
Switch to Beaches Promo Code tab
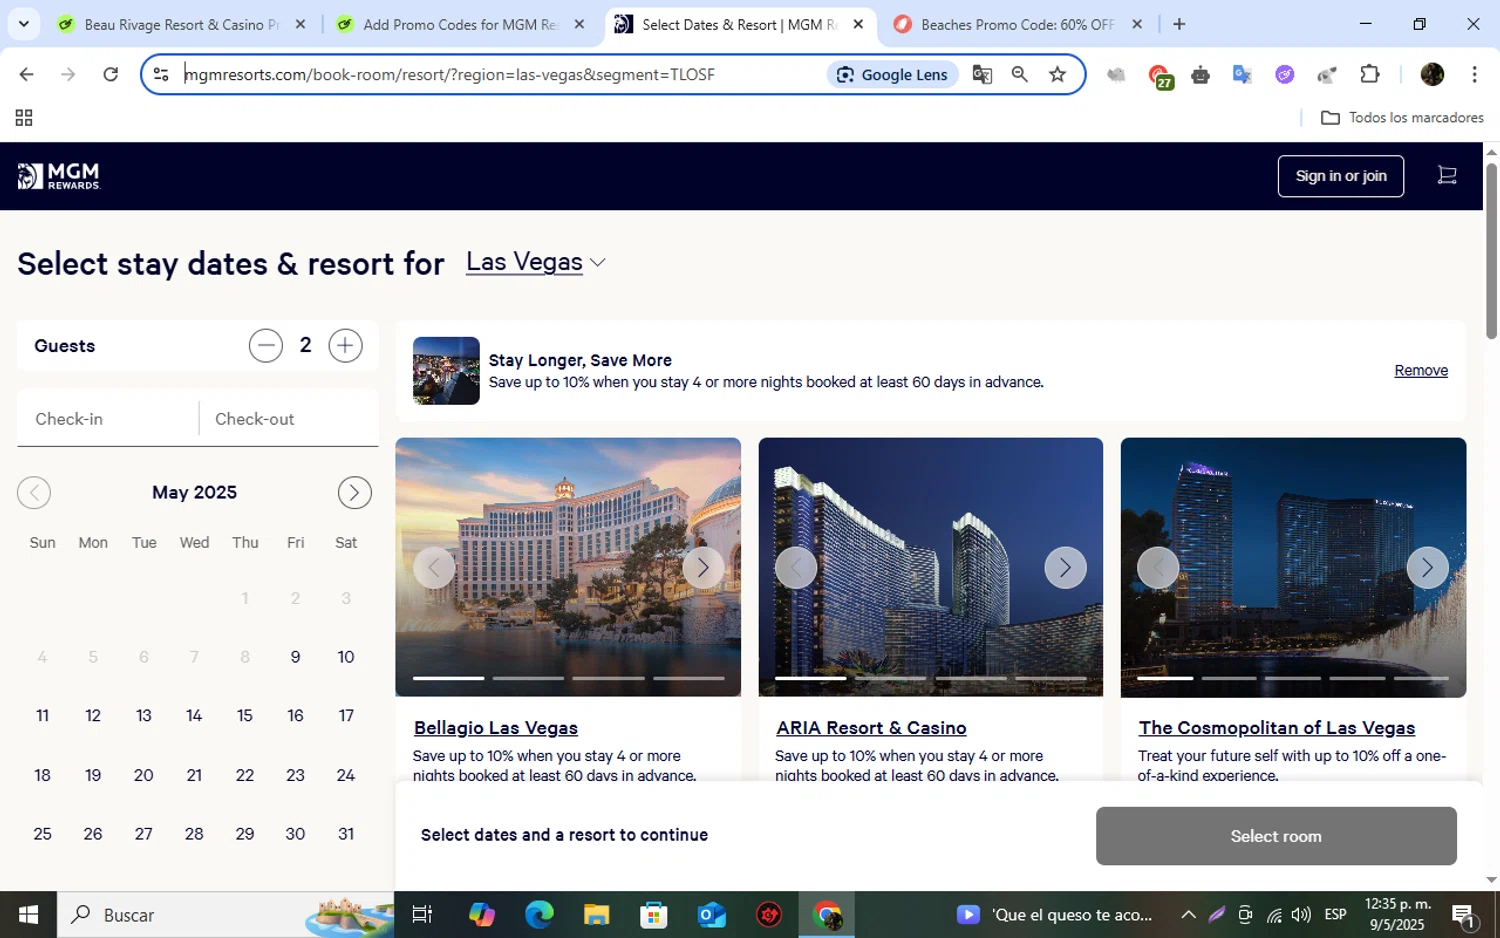click(x=1017, y=25)
